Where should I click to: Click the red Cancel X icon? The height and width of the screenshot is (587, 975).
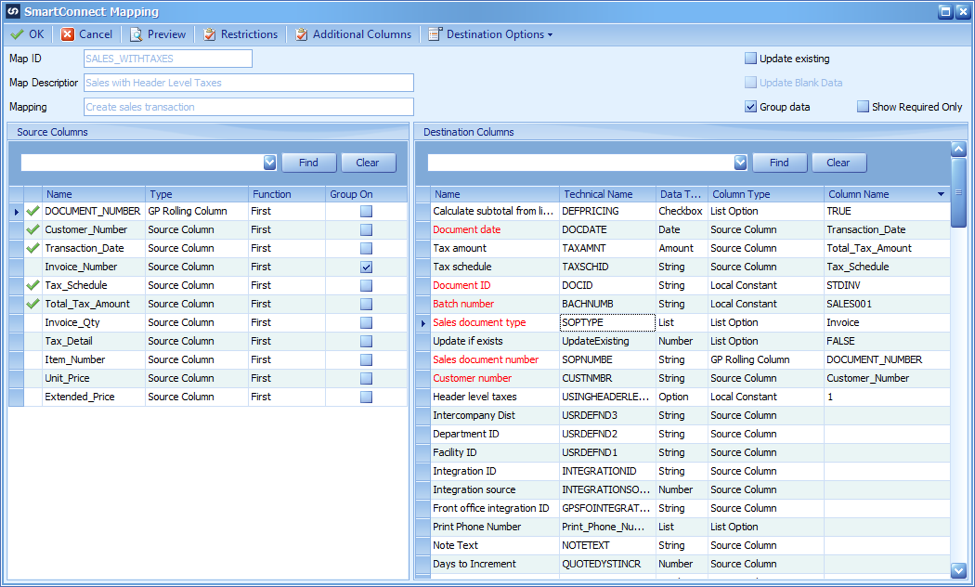(67, 34)
